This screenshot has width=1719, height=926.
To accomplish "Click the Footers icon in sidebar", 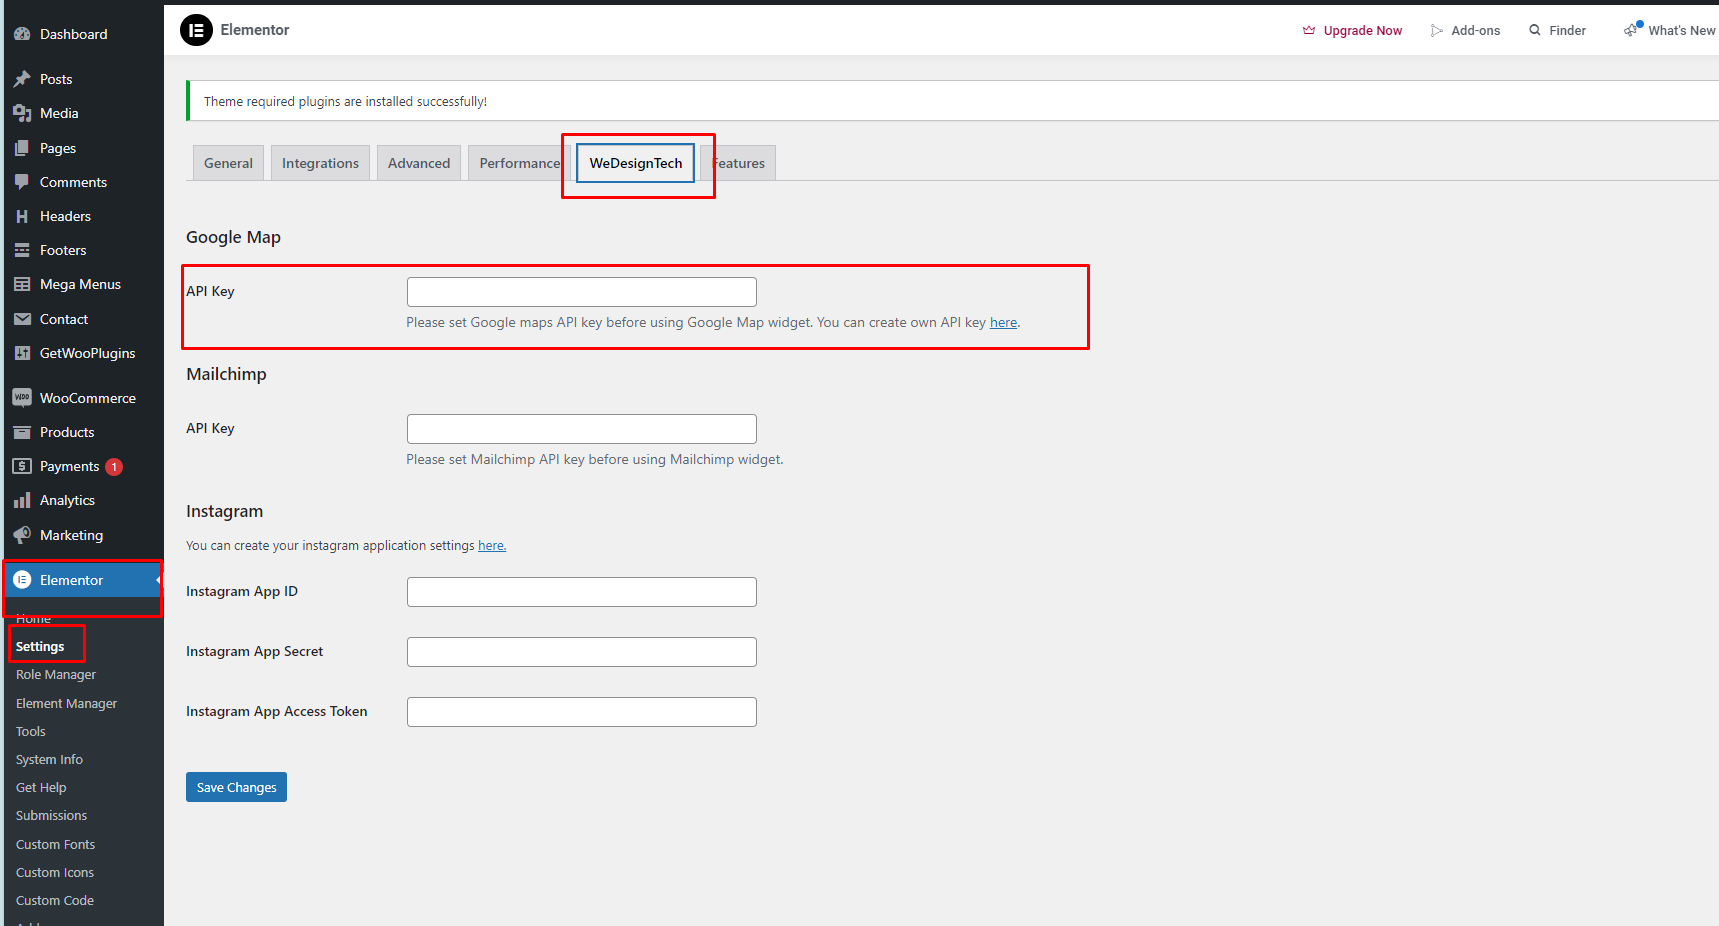I will (x=22, y=250).
